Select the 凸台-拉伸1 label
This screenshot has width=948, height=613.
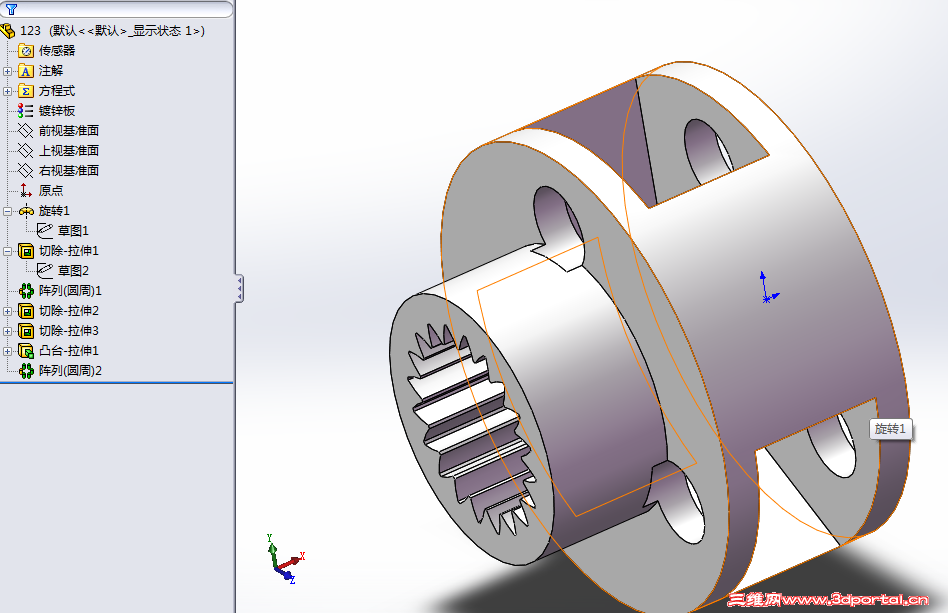[69, 351]
